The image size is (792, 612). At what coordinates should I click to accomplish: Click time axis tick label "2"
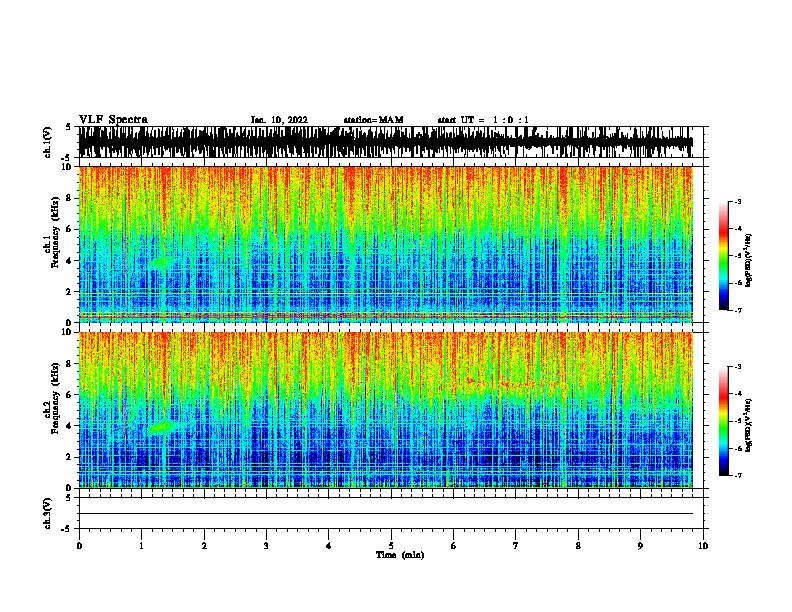click(204, 546)
